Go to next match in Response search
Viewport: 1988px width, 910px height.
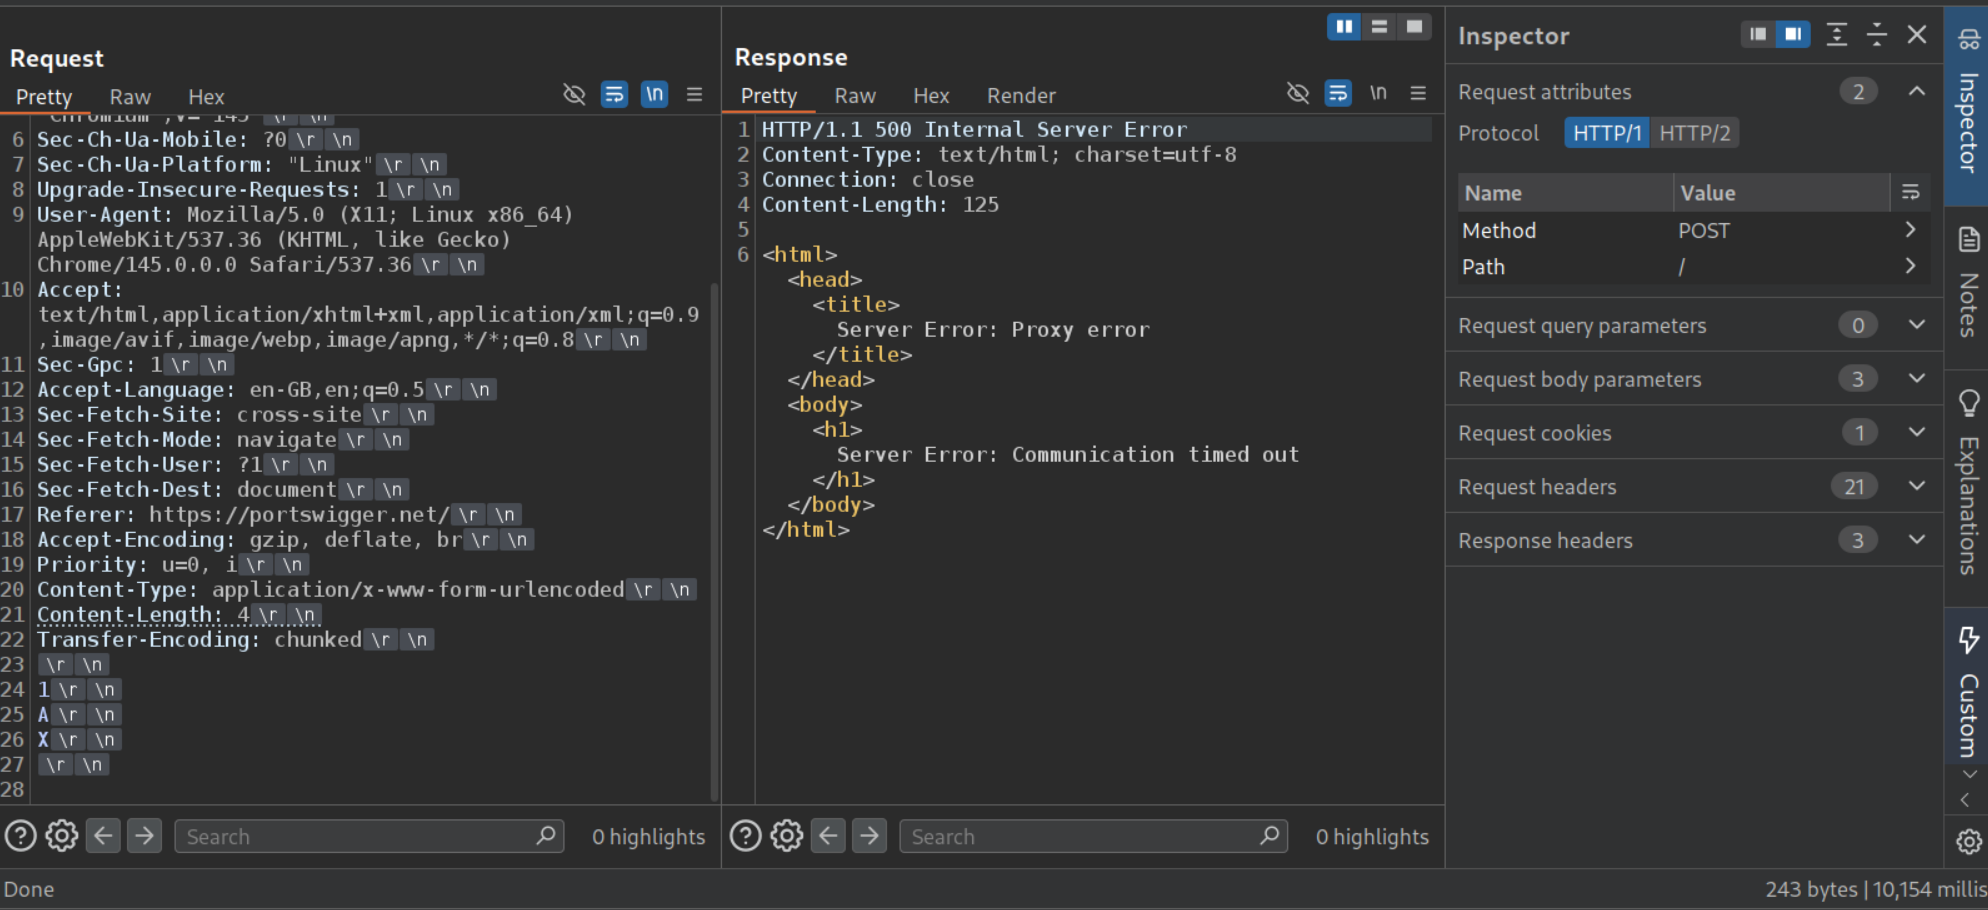(869, 836)
